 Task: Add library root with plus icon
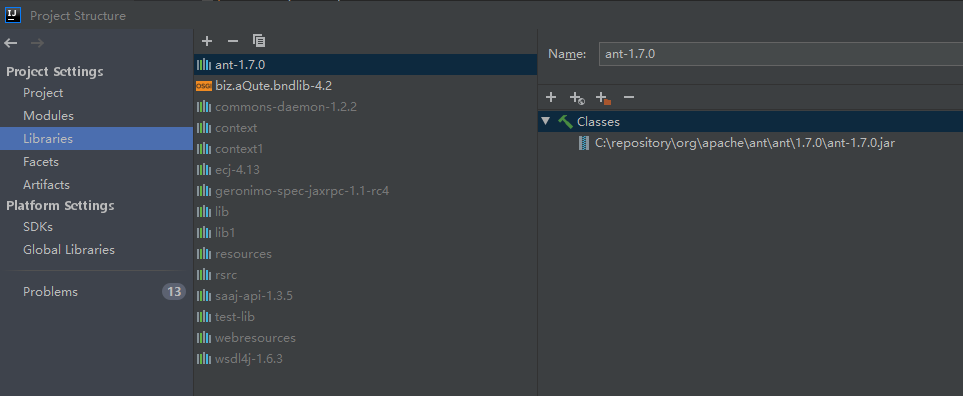(x=551, y=97)
